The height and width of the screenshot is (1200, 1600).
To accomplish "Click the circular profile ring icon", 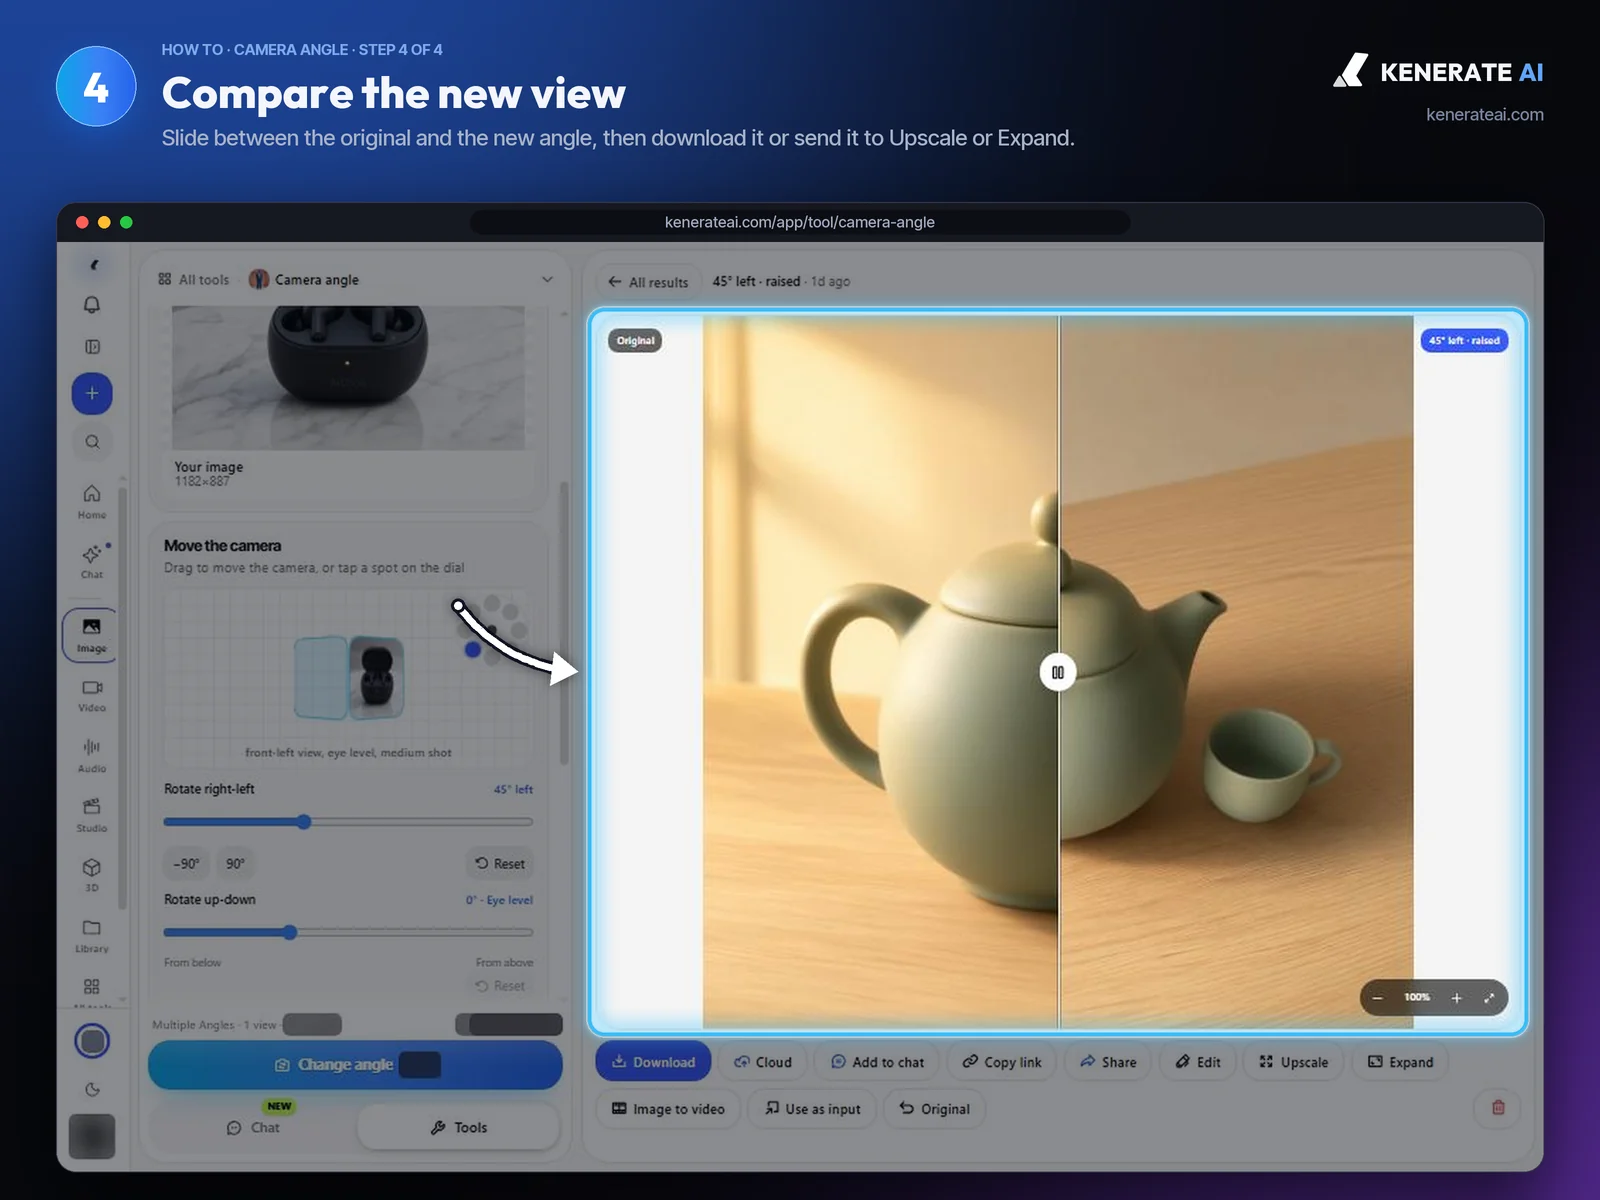I will coord(92,1041).
